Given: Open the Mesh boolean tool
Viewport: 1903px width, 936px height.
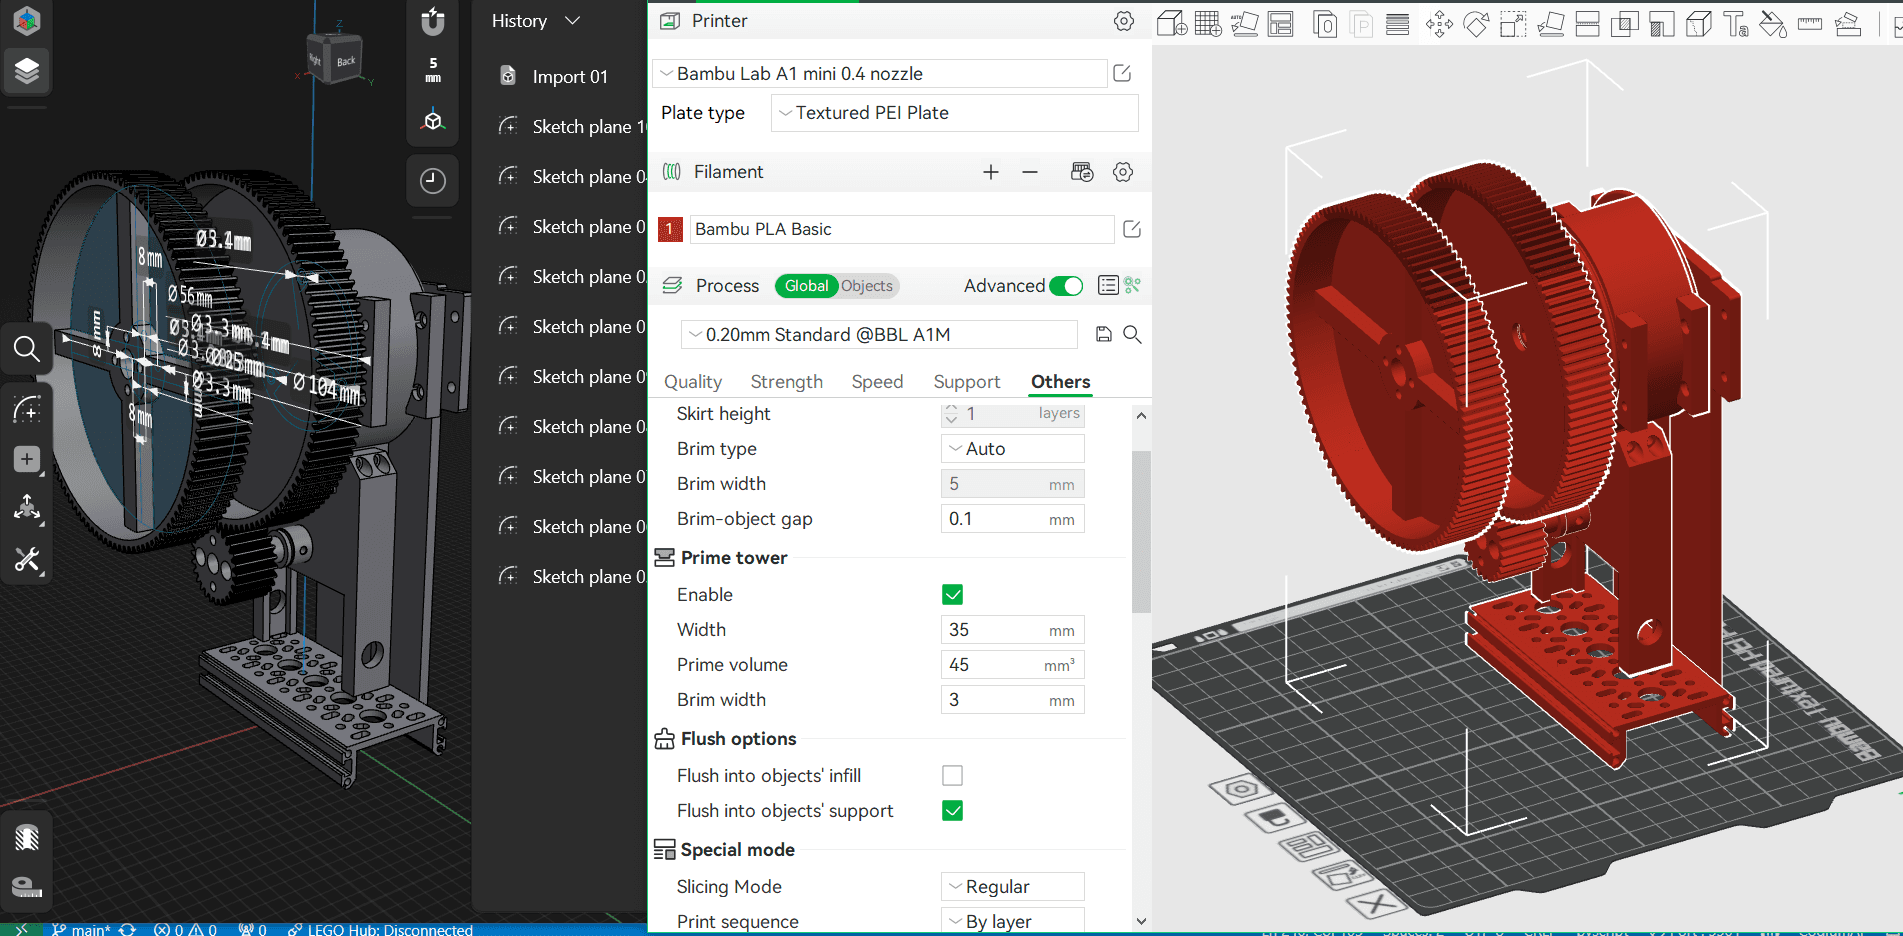Looking at the screenshot, I should click(1625, 24).
